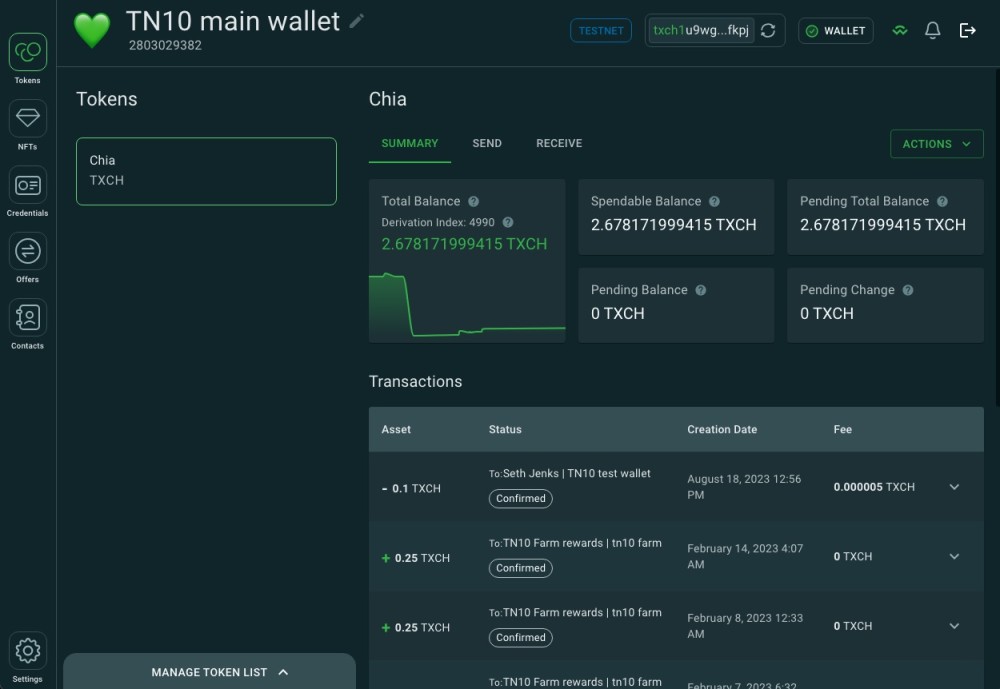Click the connection status wave icon
1000x689 pixels.
click(x=899, y=31)
